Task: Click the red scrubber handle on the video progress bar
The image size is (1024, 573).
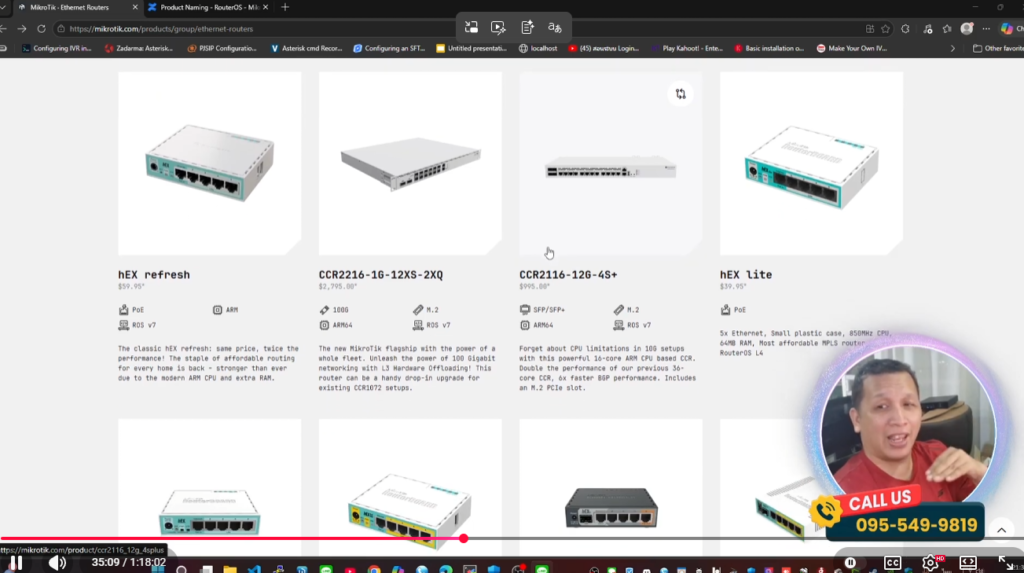Action: pyautogui.click(x=463, y=538)
